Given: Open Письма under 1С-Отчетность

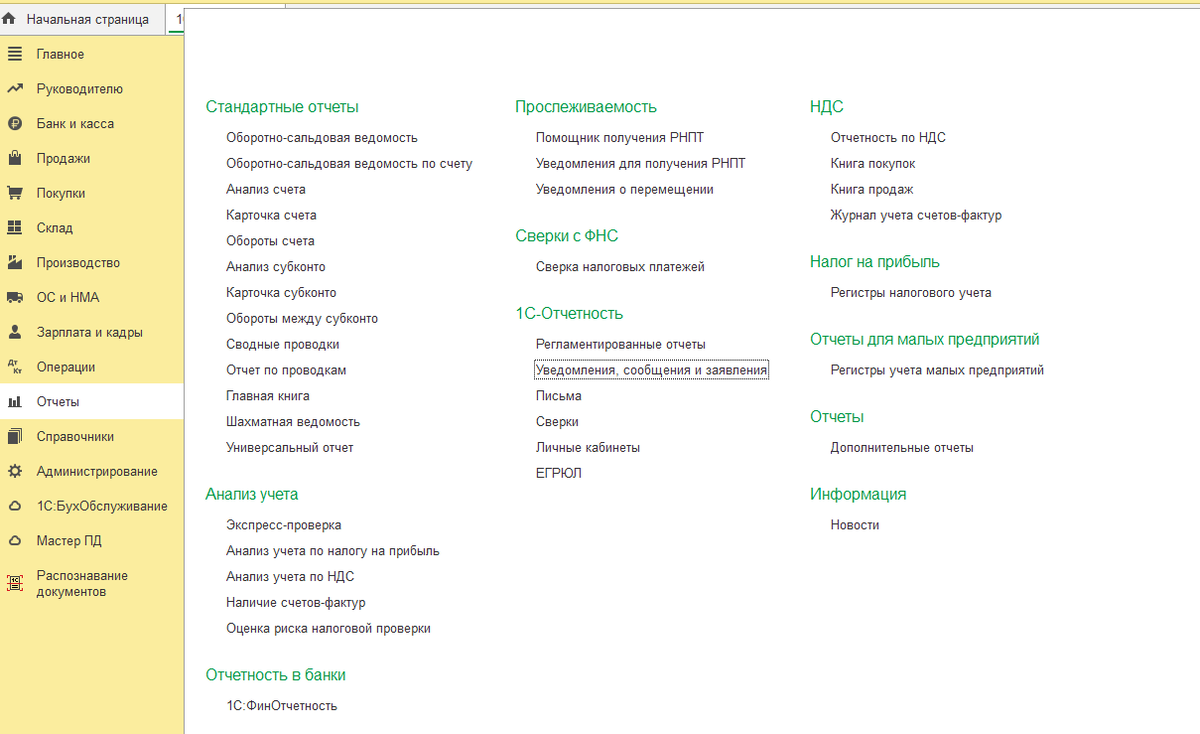Looking at the screenshot, I should point(559,396).
